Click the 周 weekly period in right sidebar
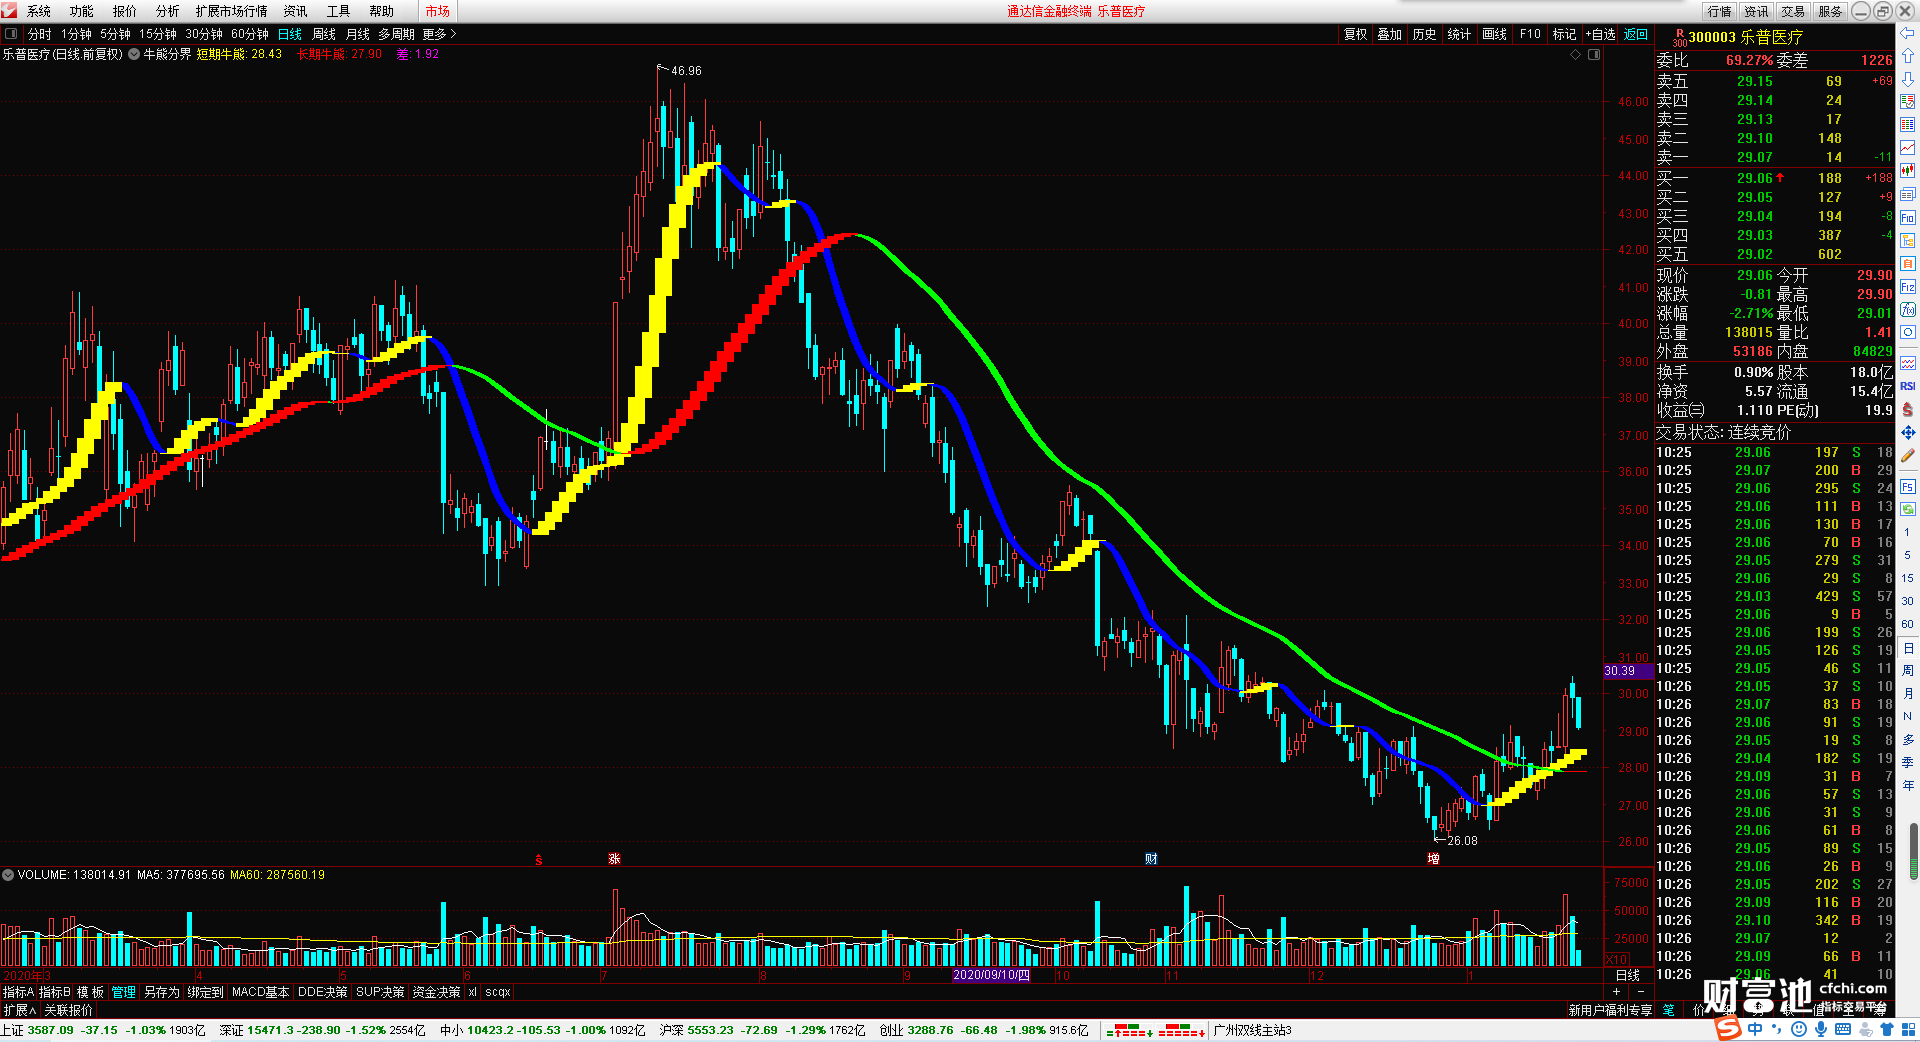Viewport: 1920px width, 1042px height. click(1907, 670)
